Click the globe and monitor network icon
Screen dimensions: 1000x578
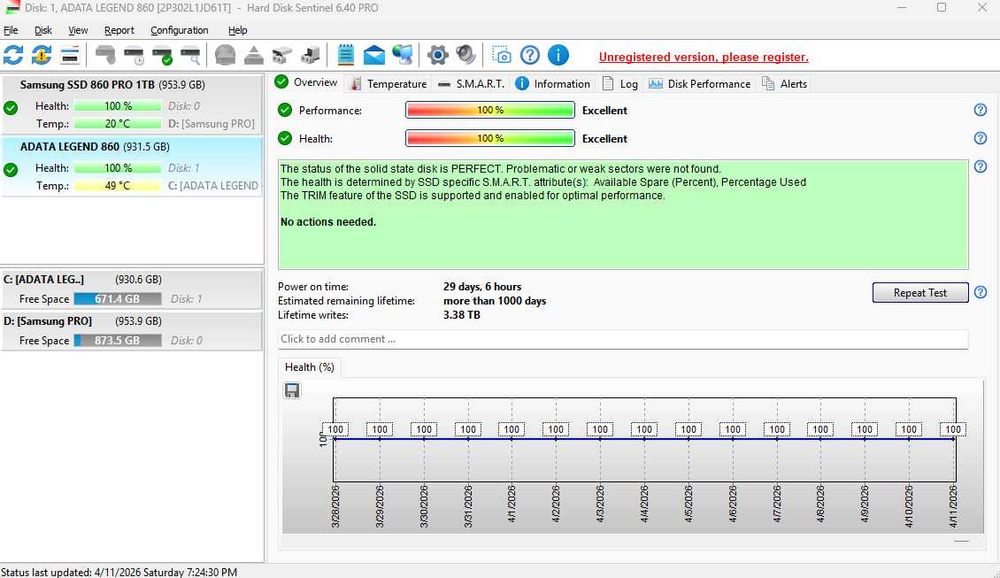402,56
